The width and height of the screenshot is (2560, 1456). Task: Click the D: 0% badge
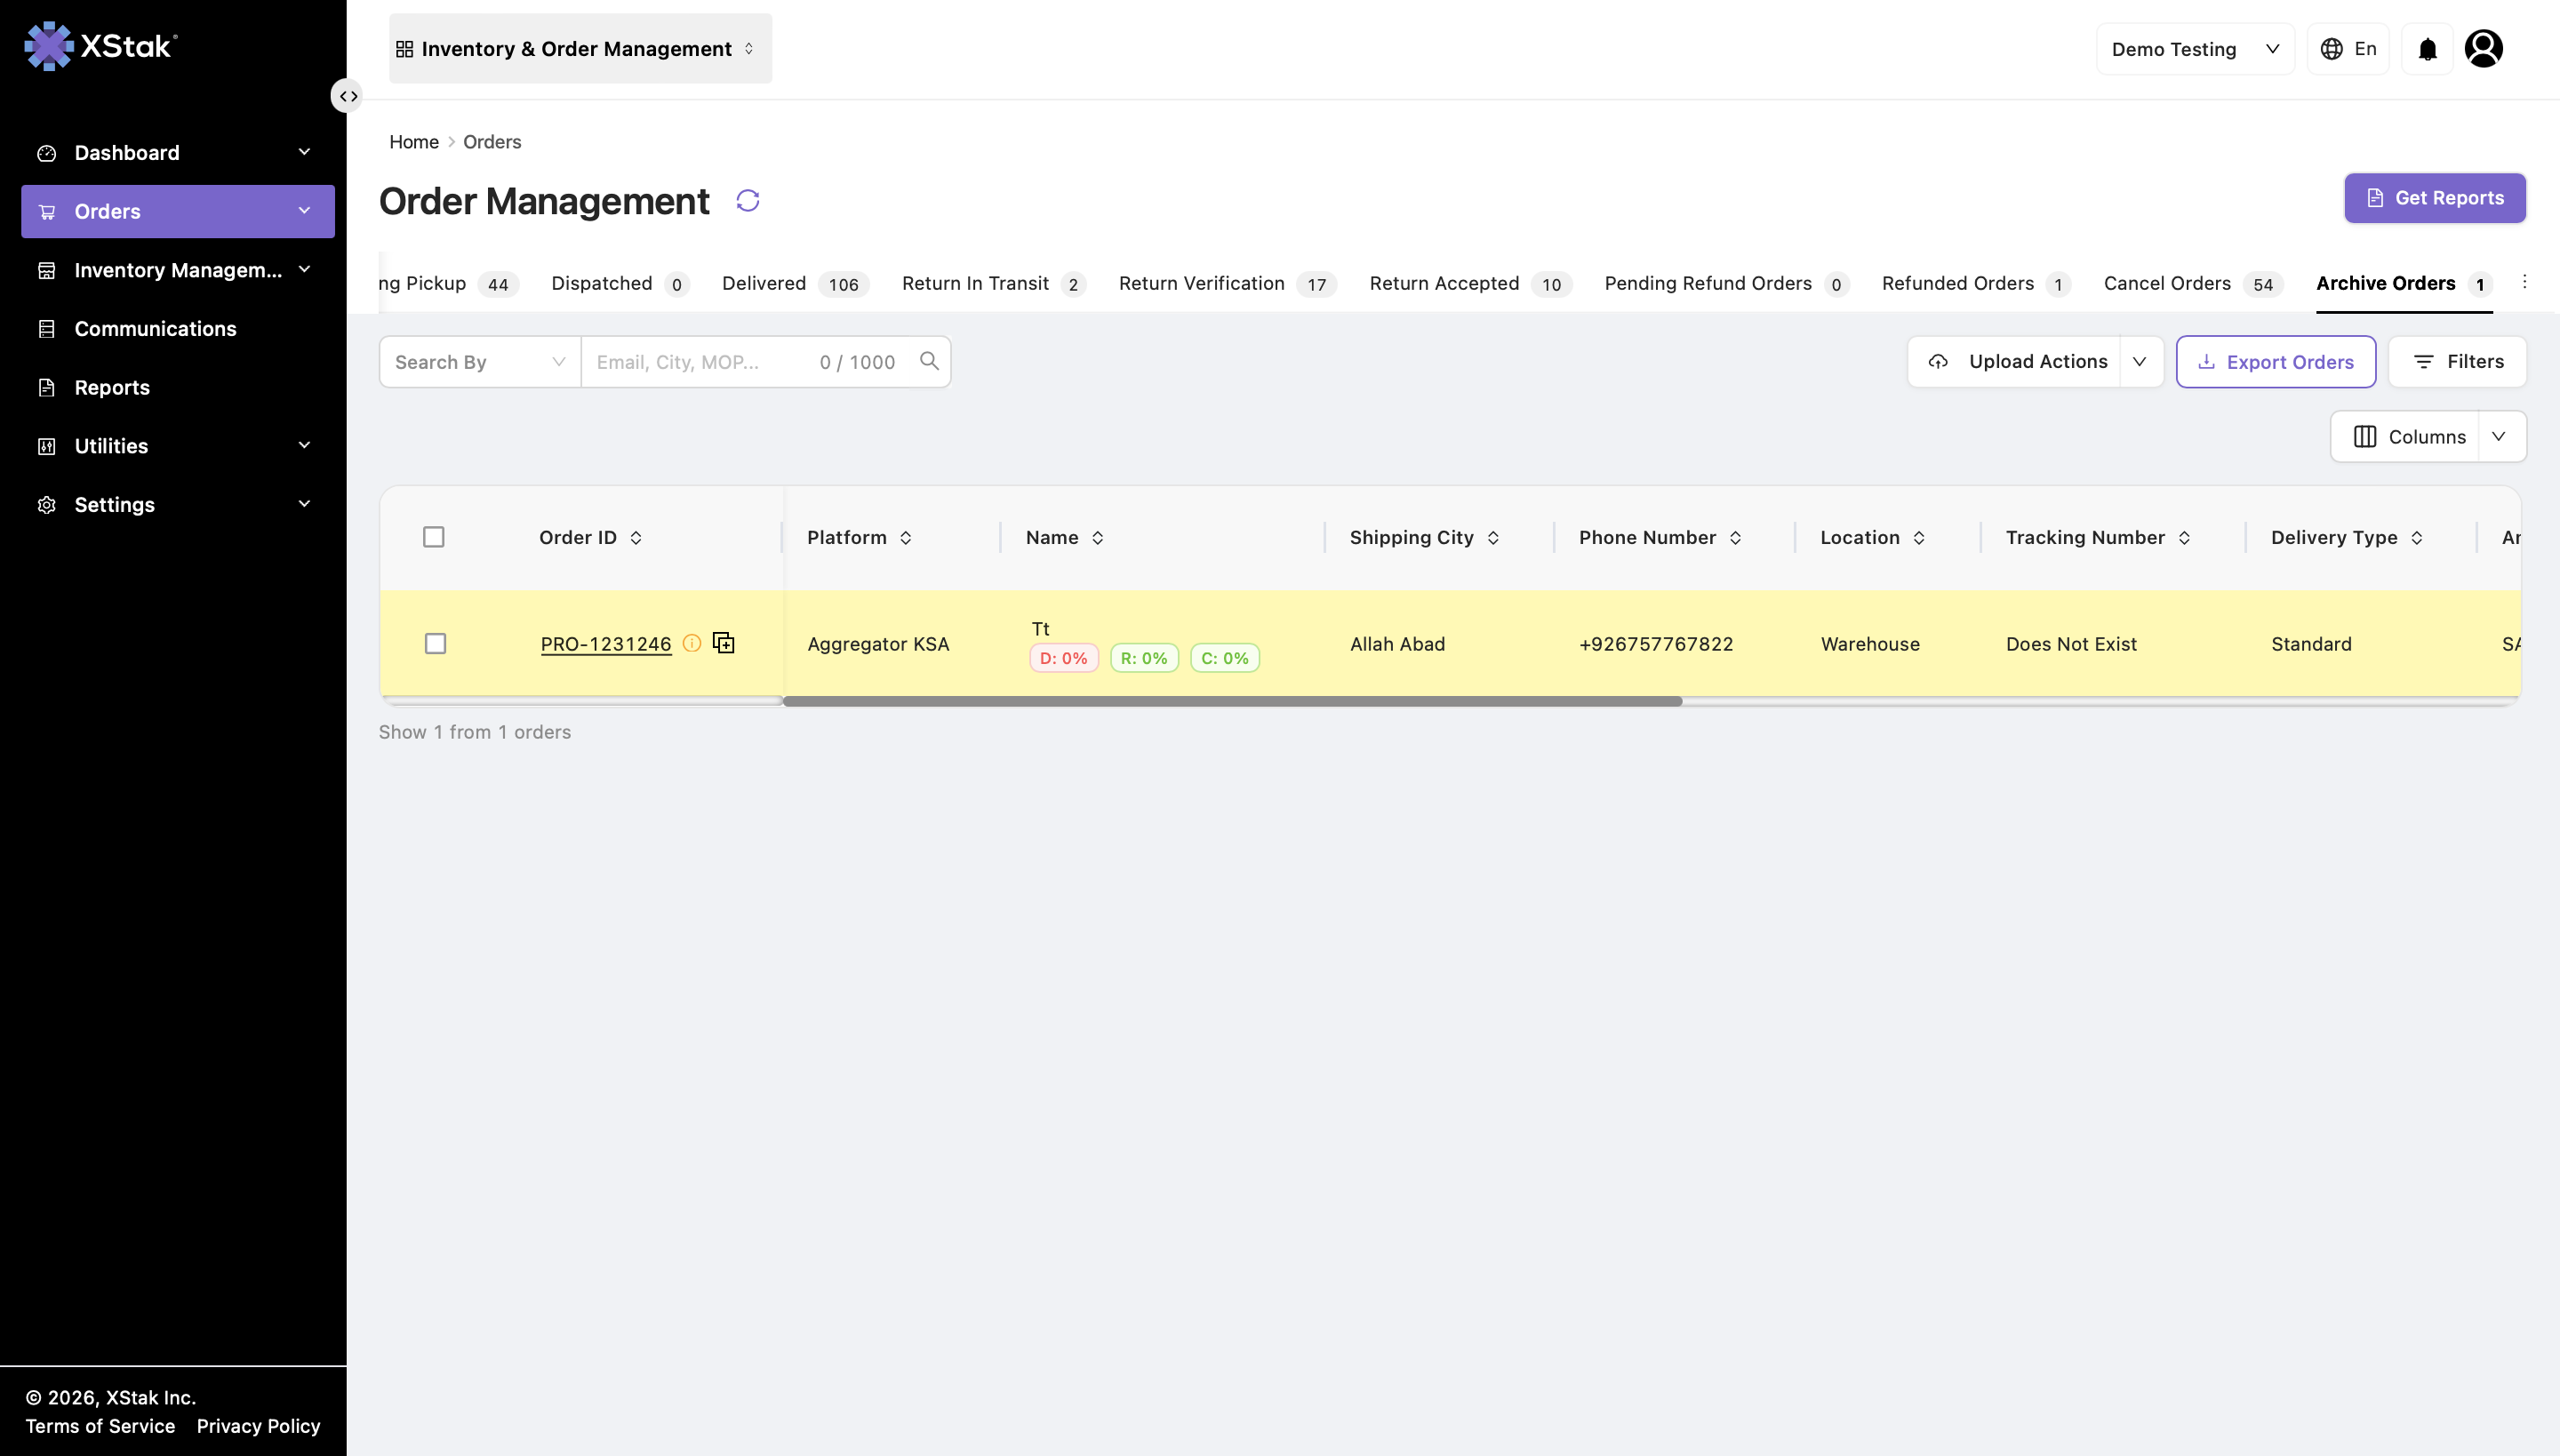click(1064, 658)
